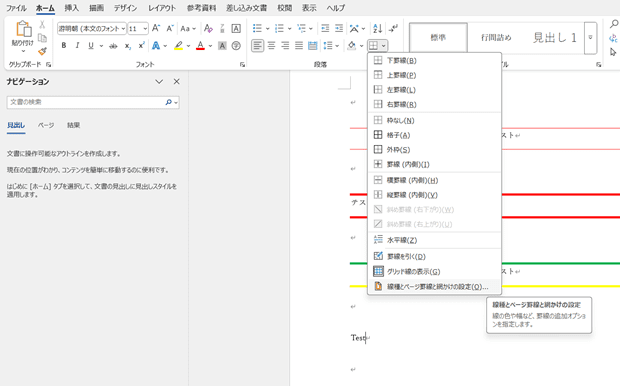The width and height of the screenshot is (620, 386).
Task: Expand the numbered list dropdown arrow
Action: 289,28
